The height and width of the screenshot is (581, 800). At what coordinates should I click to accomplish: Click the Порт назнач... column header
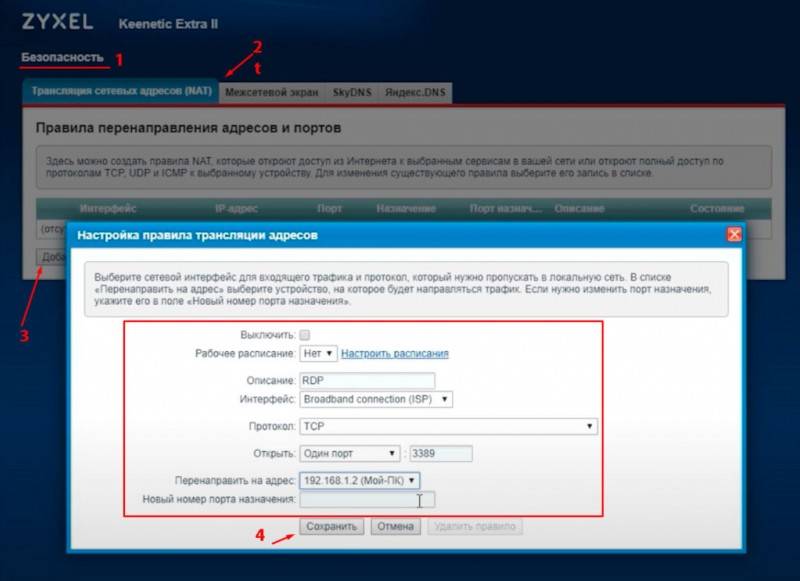505,209
